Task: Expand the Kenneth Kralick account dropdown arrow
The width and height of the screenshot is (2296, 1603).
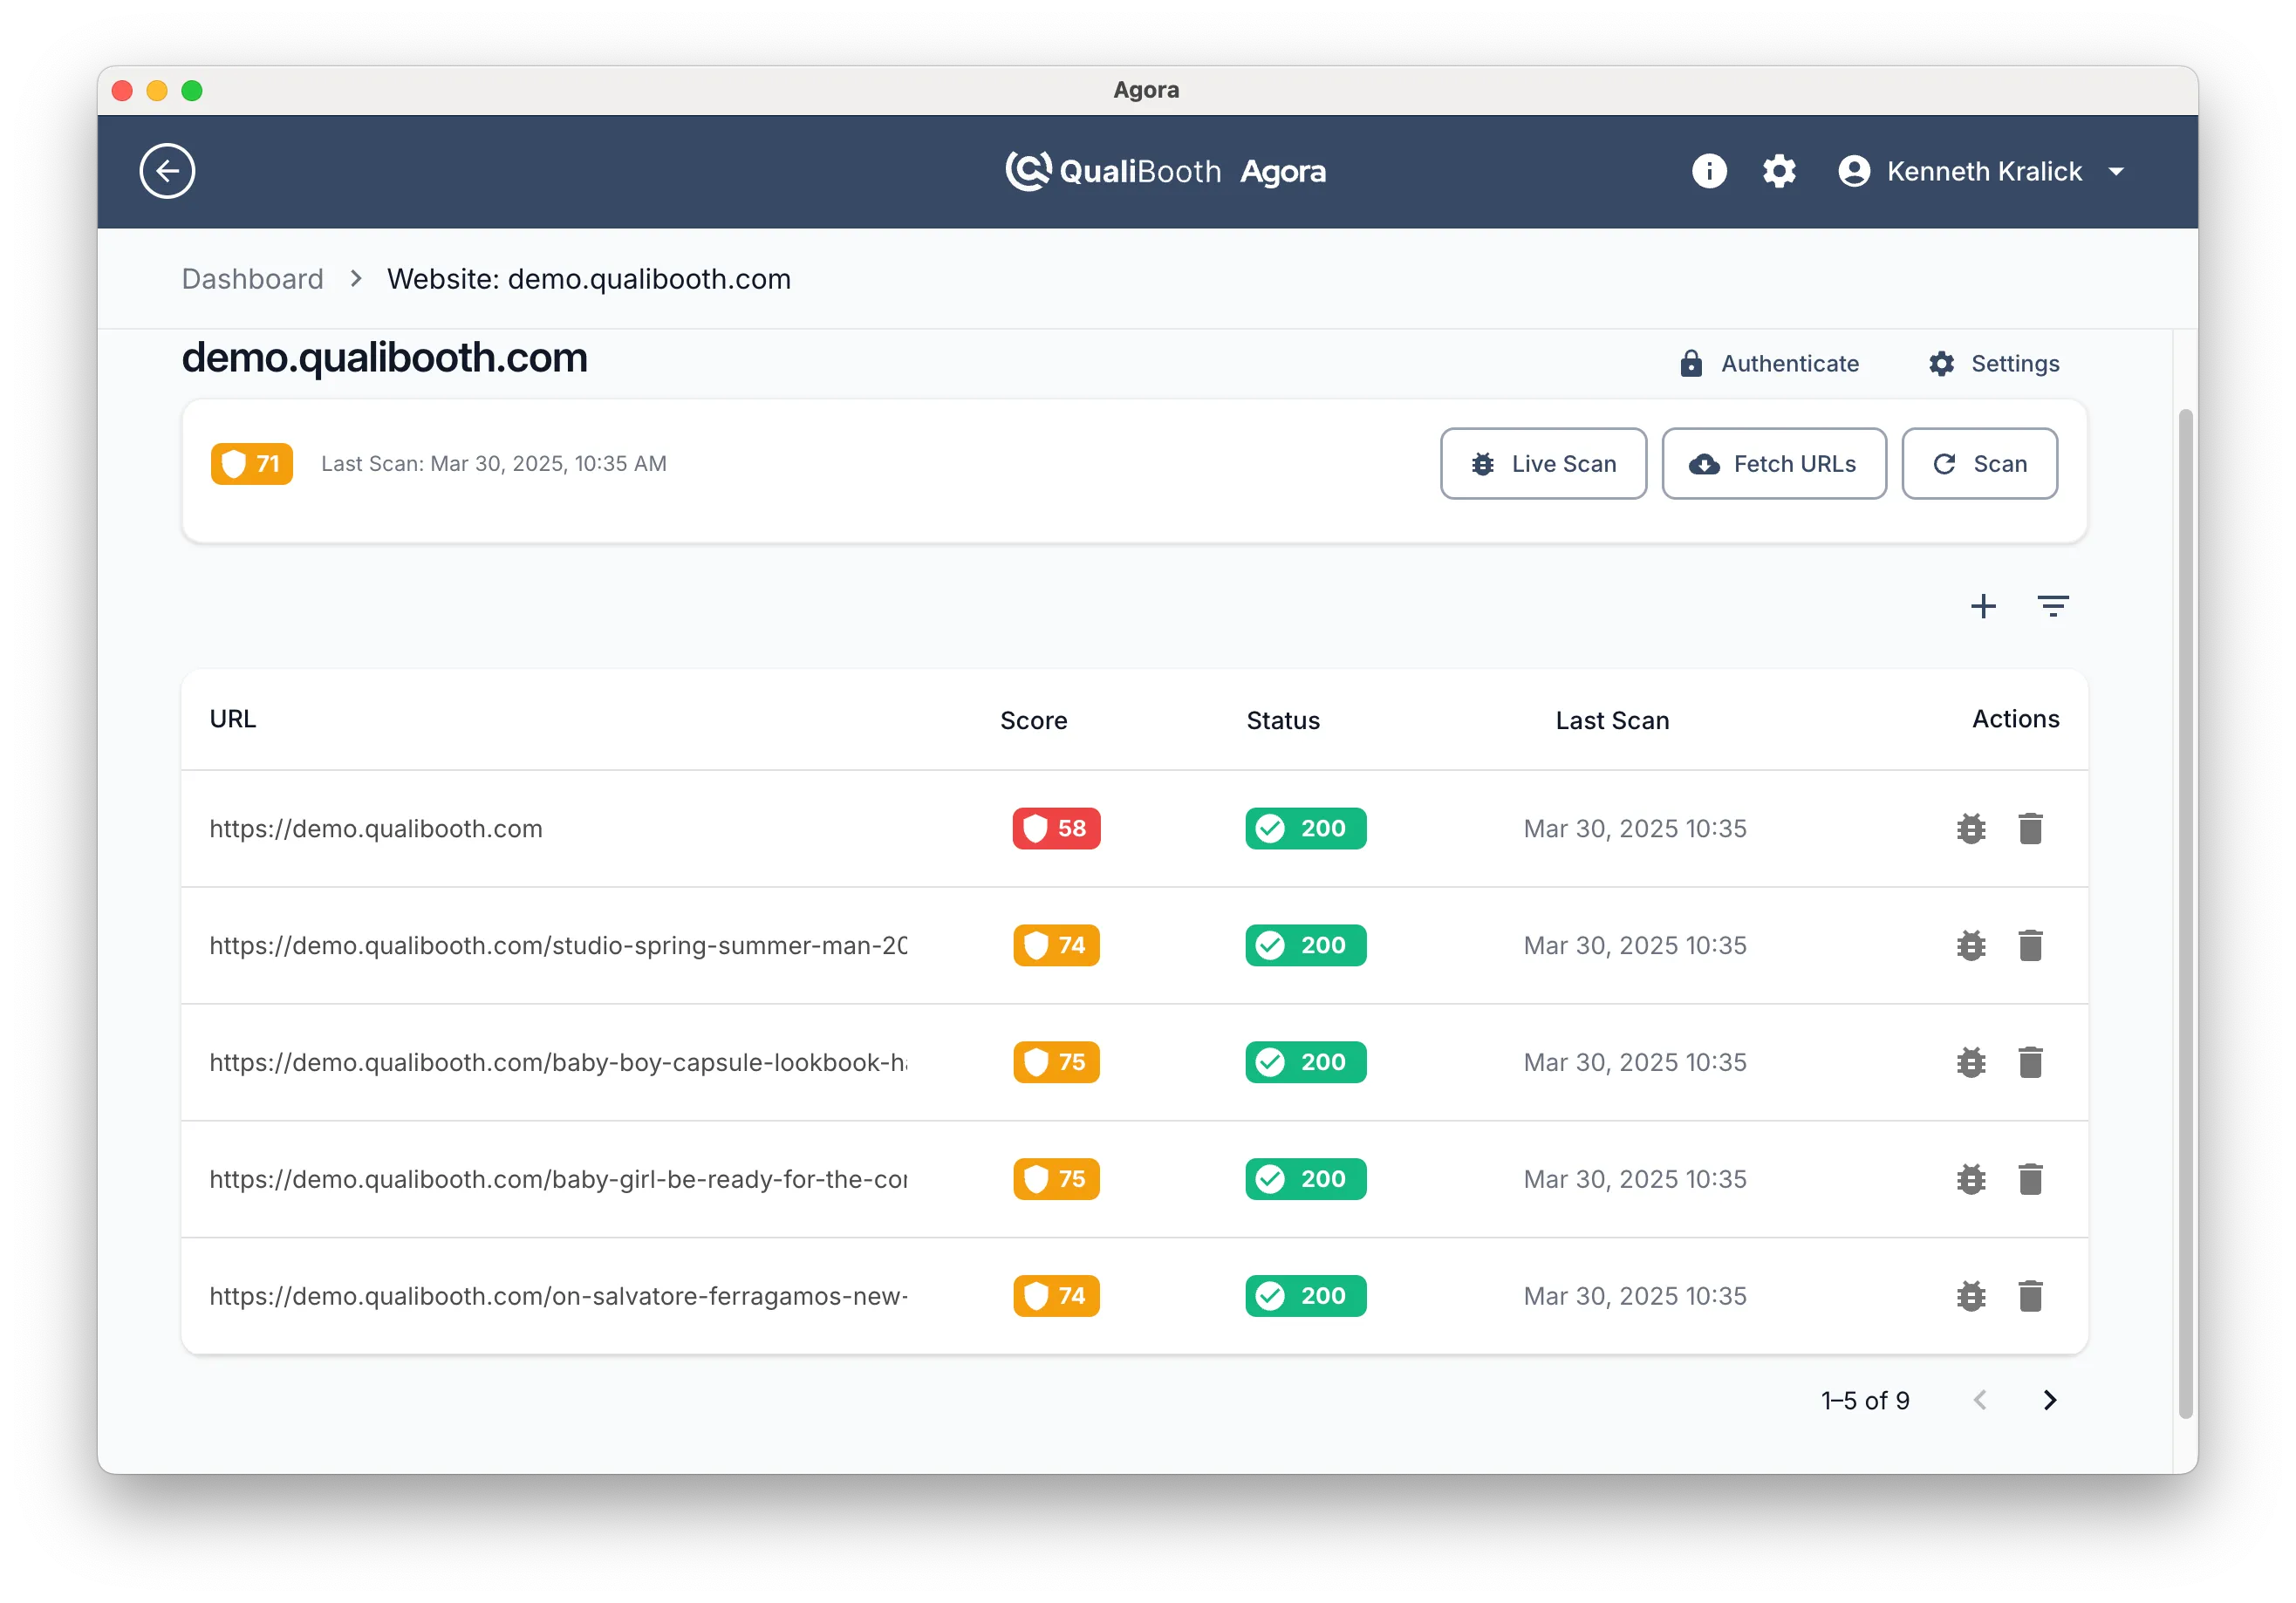Action: (2116, 172)
